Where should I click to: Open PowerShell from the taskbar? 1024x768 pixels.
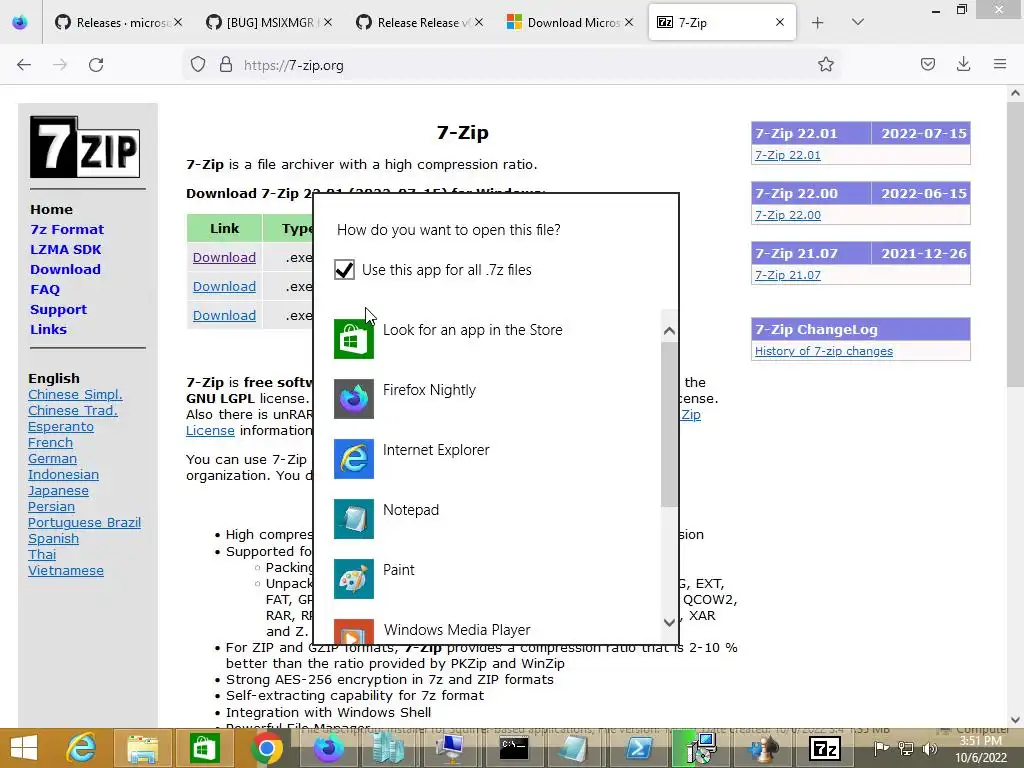click(638, 748)
